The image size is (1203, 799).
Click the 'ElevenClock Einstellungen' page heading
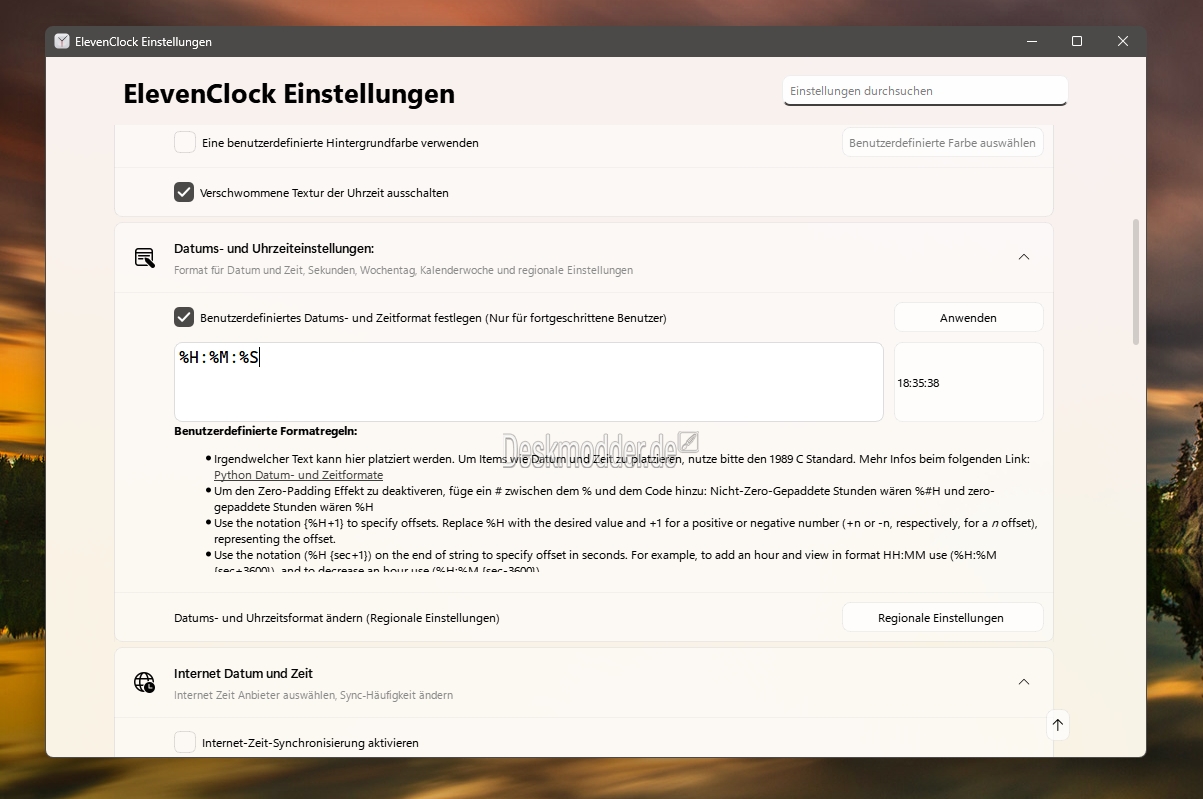point(289,94)
